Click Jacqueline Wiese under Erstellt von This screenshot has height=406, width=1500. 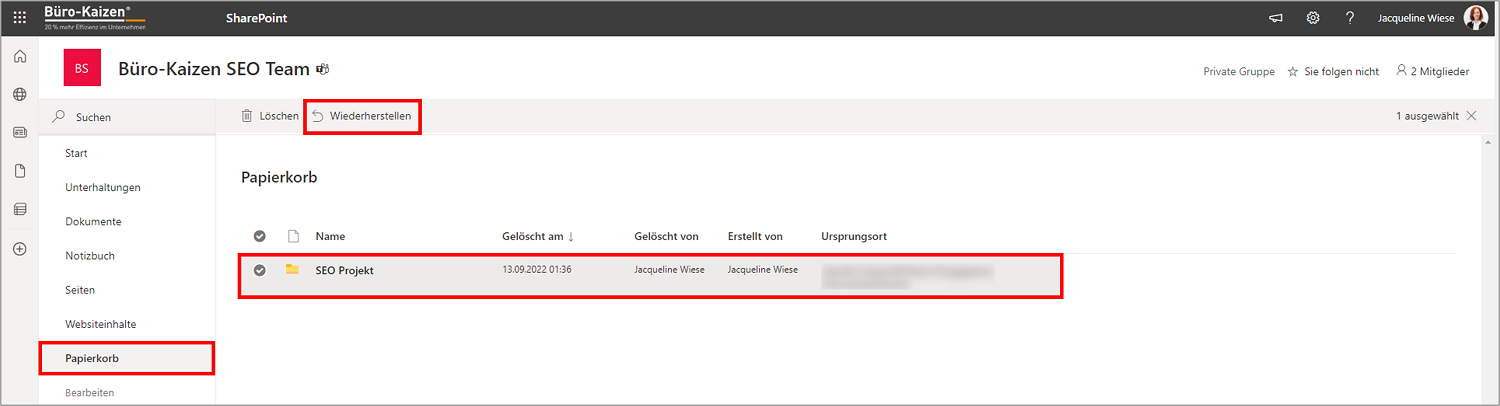(763, 270)
